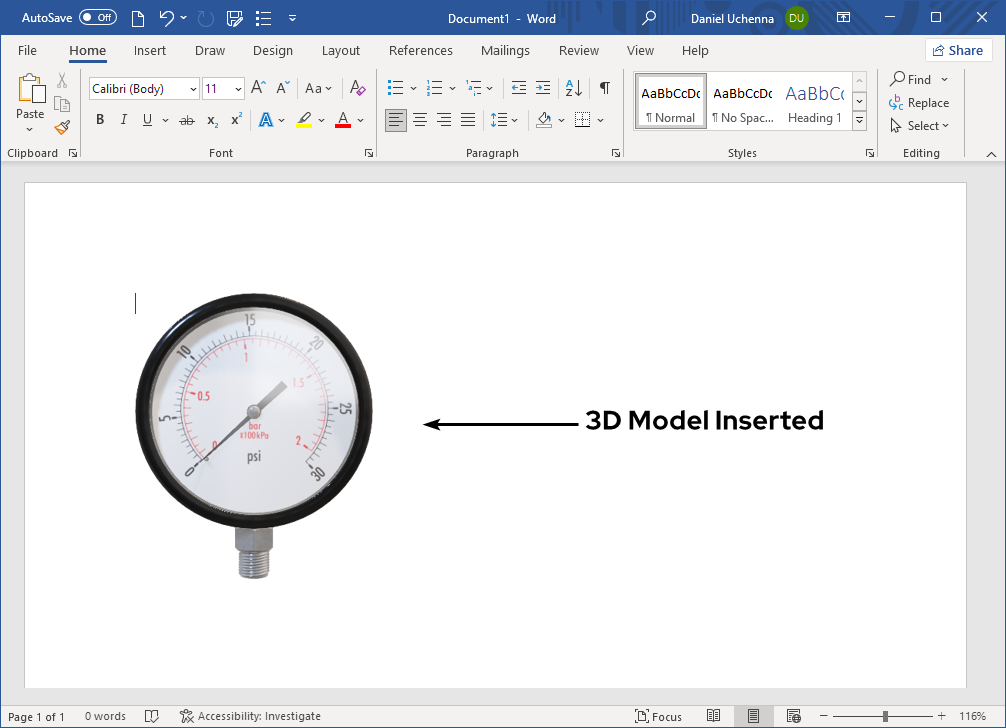Click the Clear All Formatting icon
1006x728 pixels.
point(357,88)
